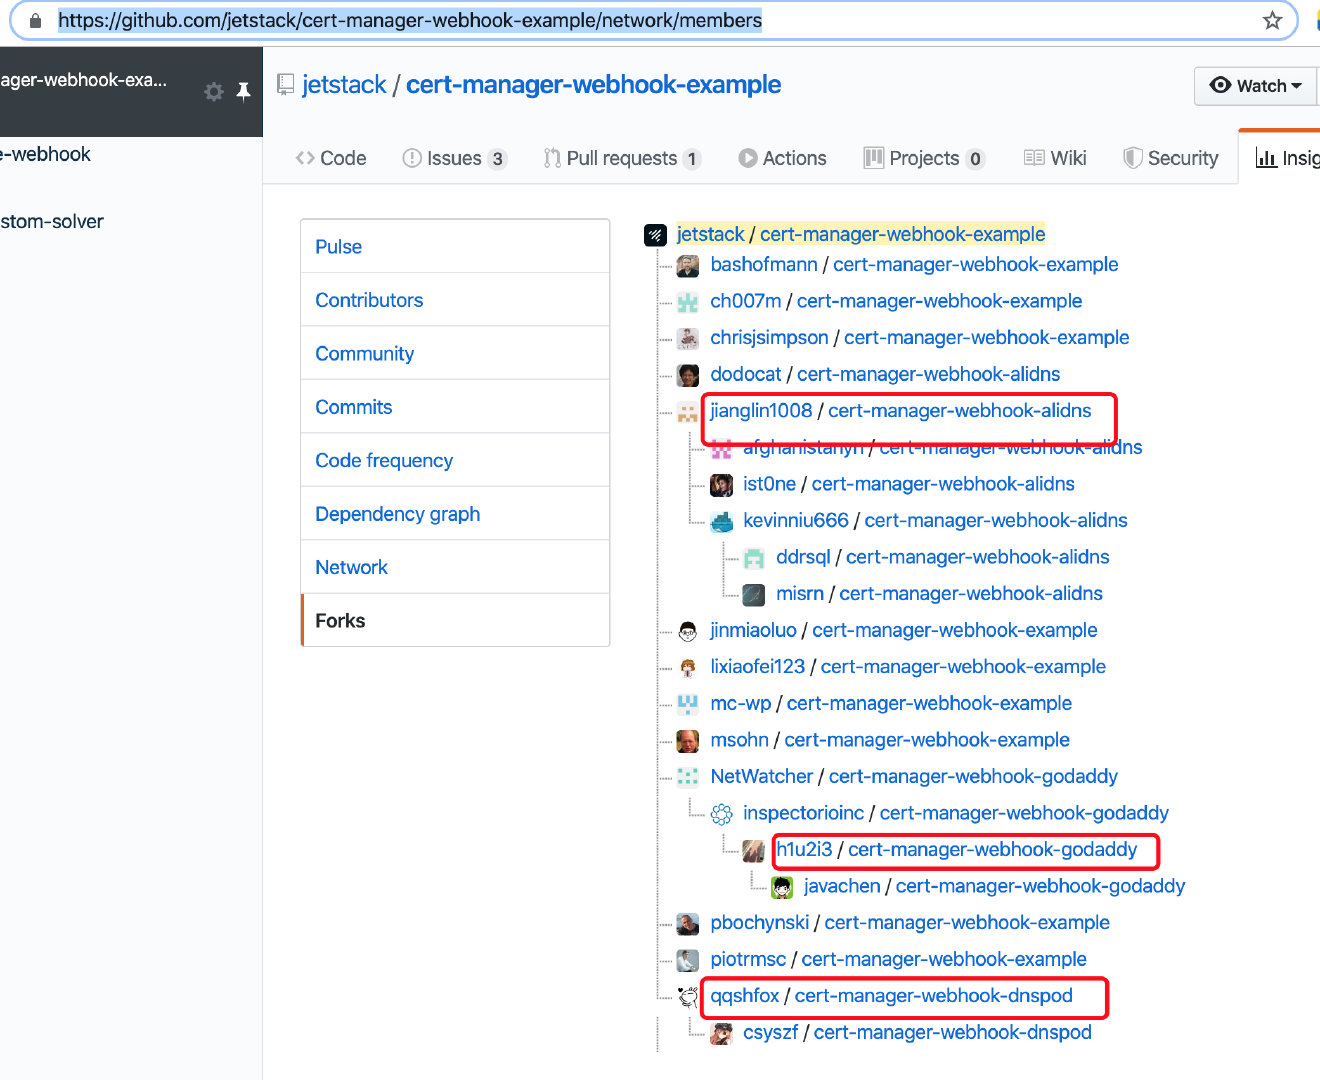Viewport: 1320px width, 1080px height.
Task: Select Community in insights menu
Action: [x=455, y=353]
